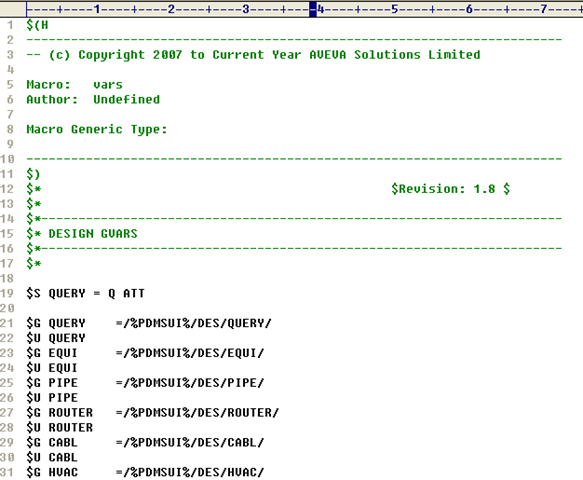Click line number 19 in the gutter

pyautogui.click(x=7, y=293)
